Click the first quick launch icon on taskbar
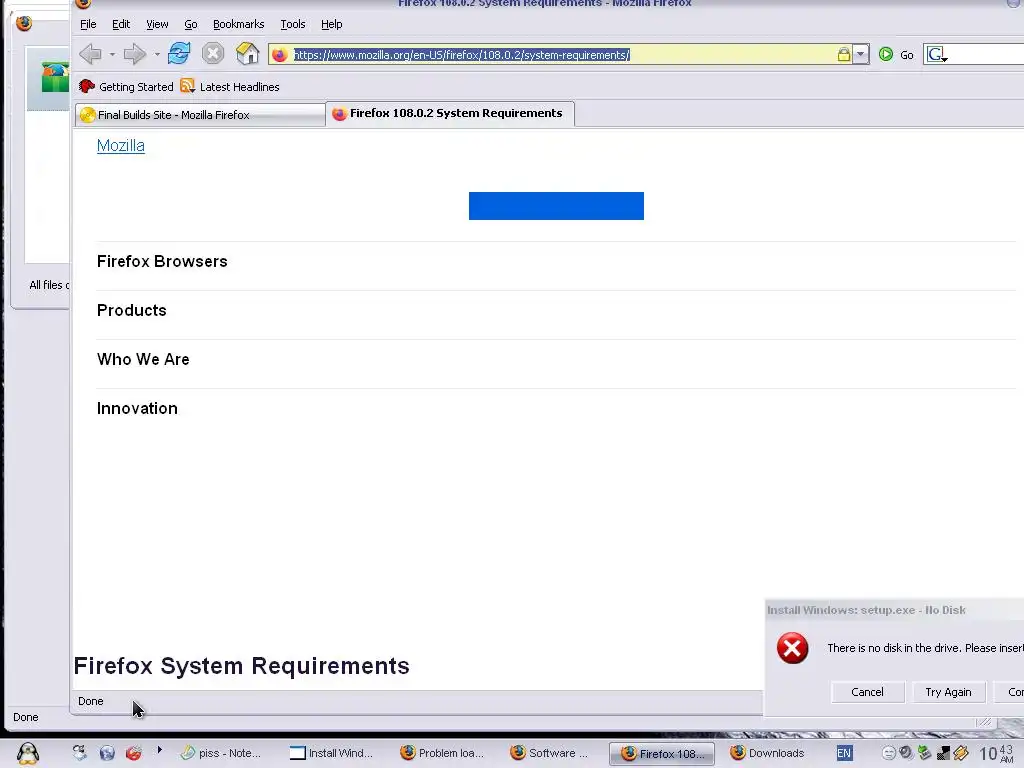Image resolution: width=1024 pixels, height=768 pixels. pyautogui.click(x=79, y=753)
